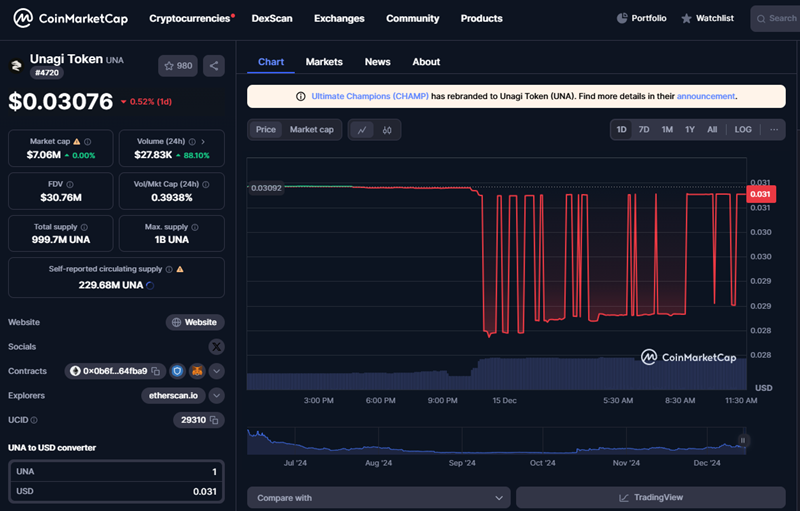Click Vol/Mkt Cap (24h) info icon
Image resolution: width=800 pixels, height=511 pixels.
pos(206,185)
